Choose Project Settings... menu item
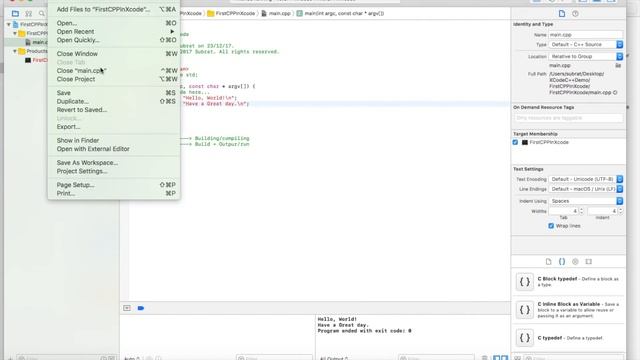640x360 pixels. [114, 171]
